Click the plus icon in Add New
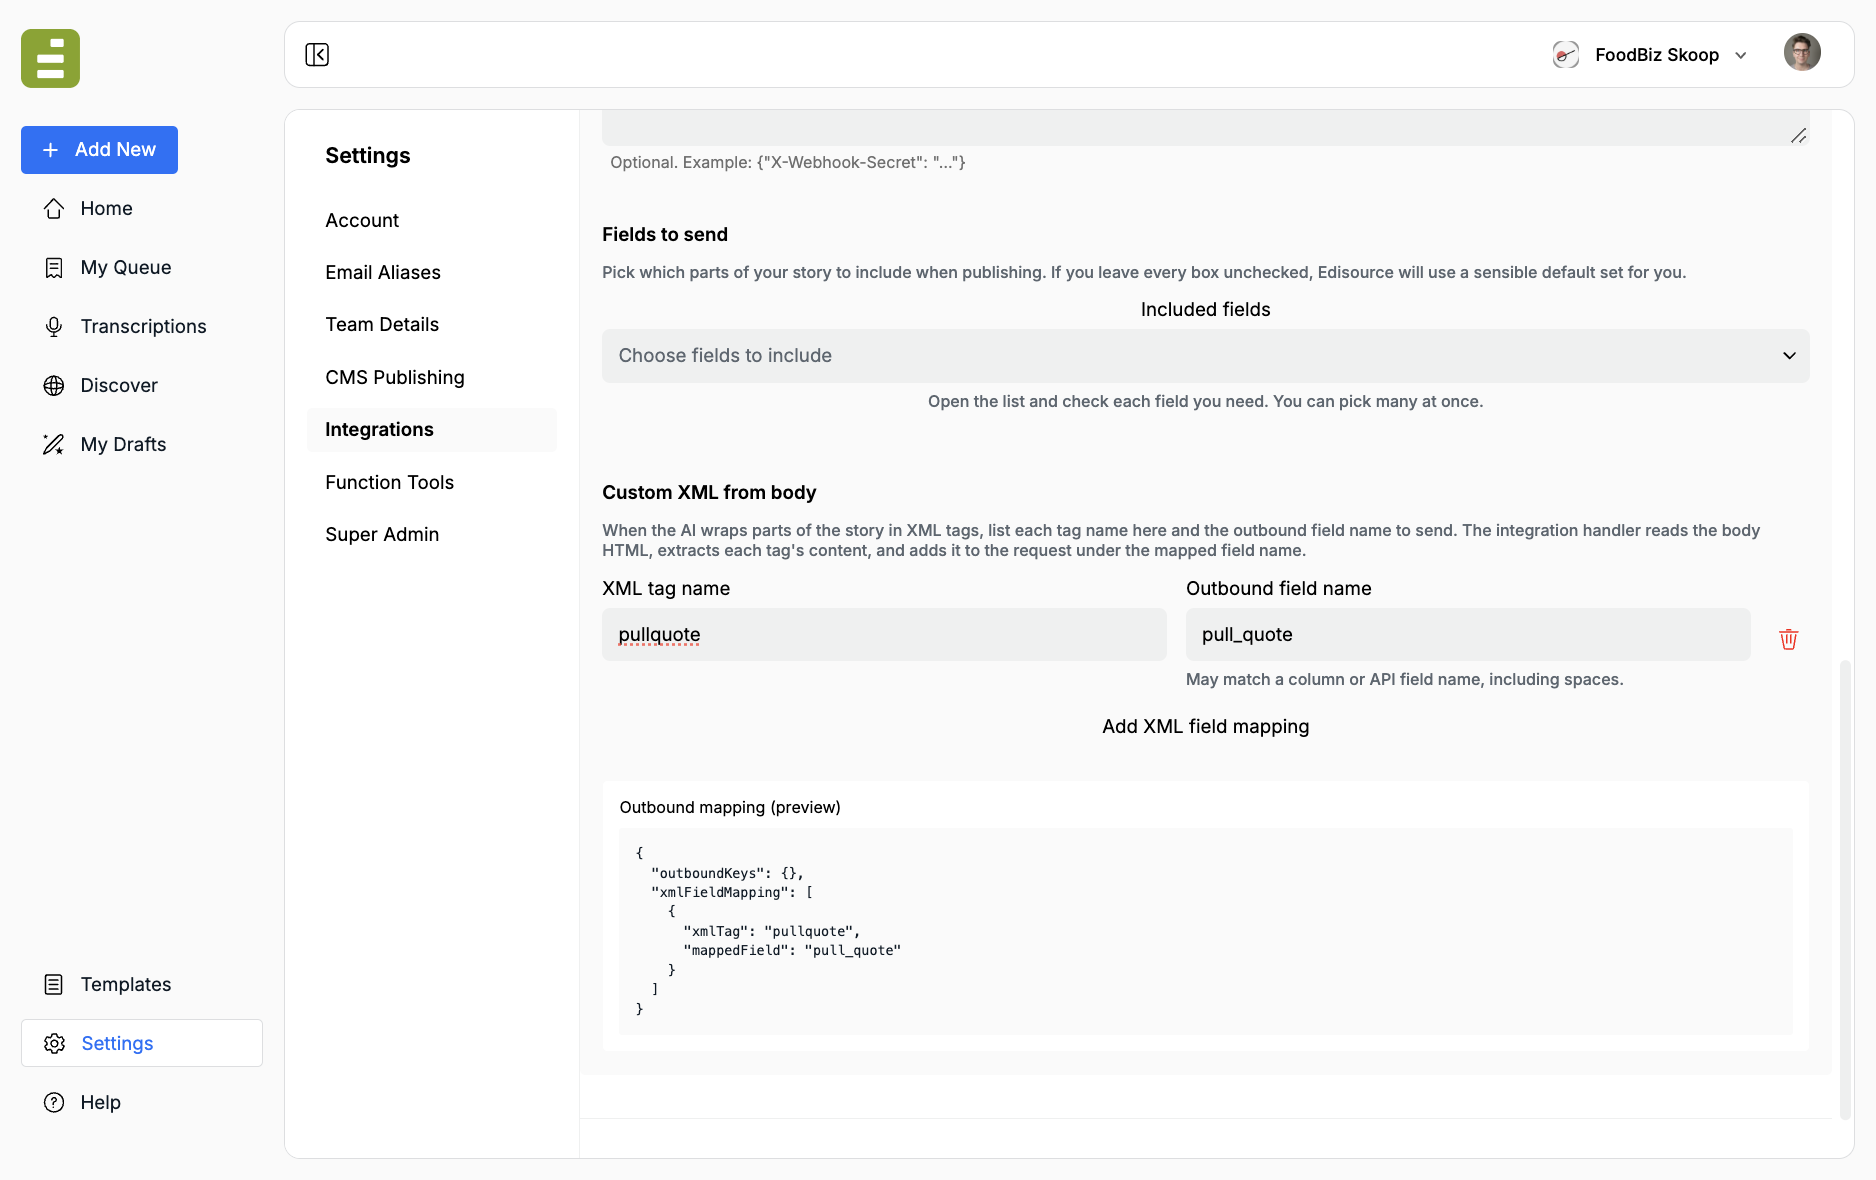Image resolution: width=1876 pixels, height=1180 pixels. pos(51,149)
